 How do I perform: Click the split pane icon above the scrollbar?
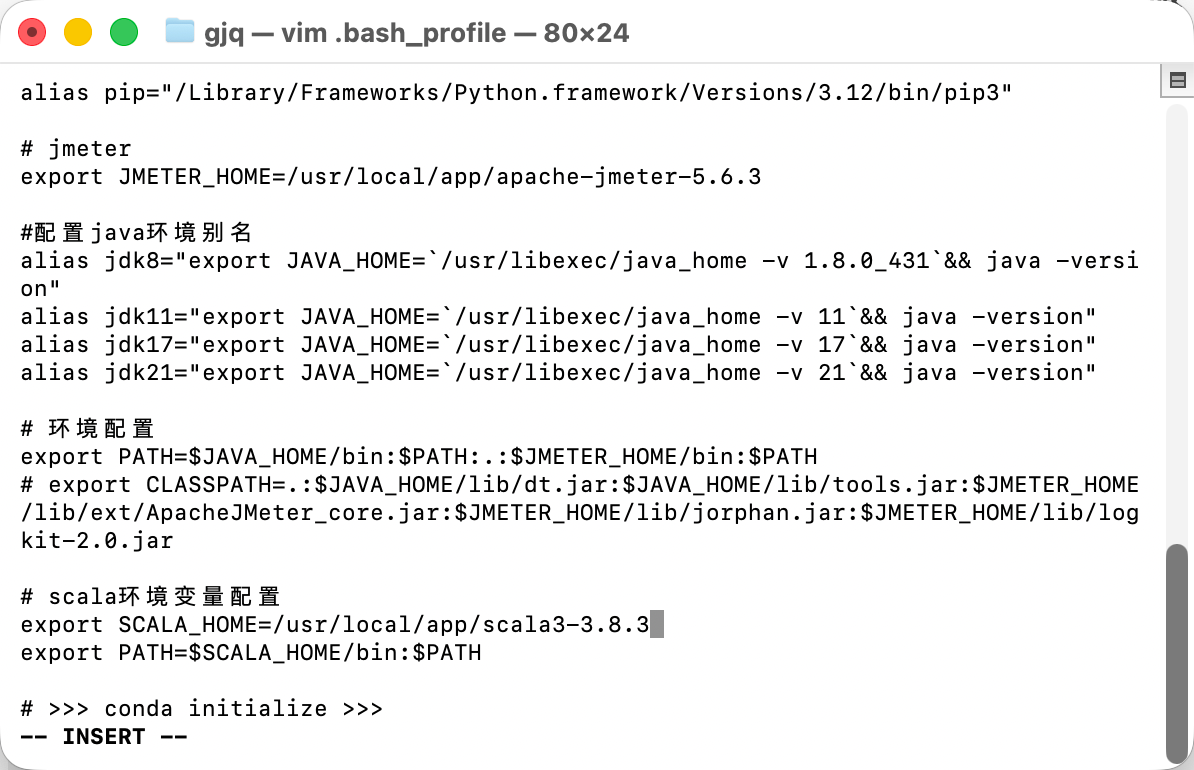tap(1178, 80)
